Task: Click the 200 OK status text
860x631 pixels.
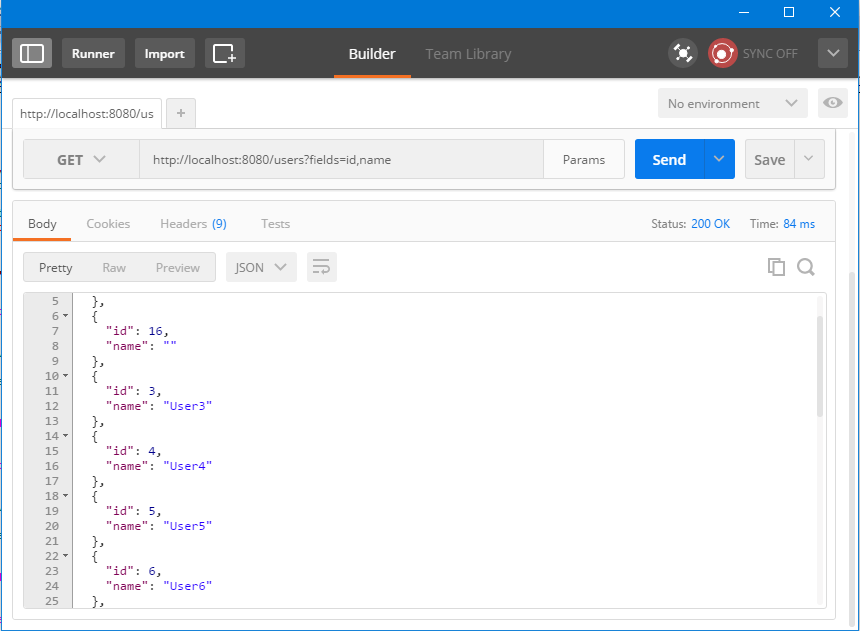Action: [710, 224]
